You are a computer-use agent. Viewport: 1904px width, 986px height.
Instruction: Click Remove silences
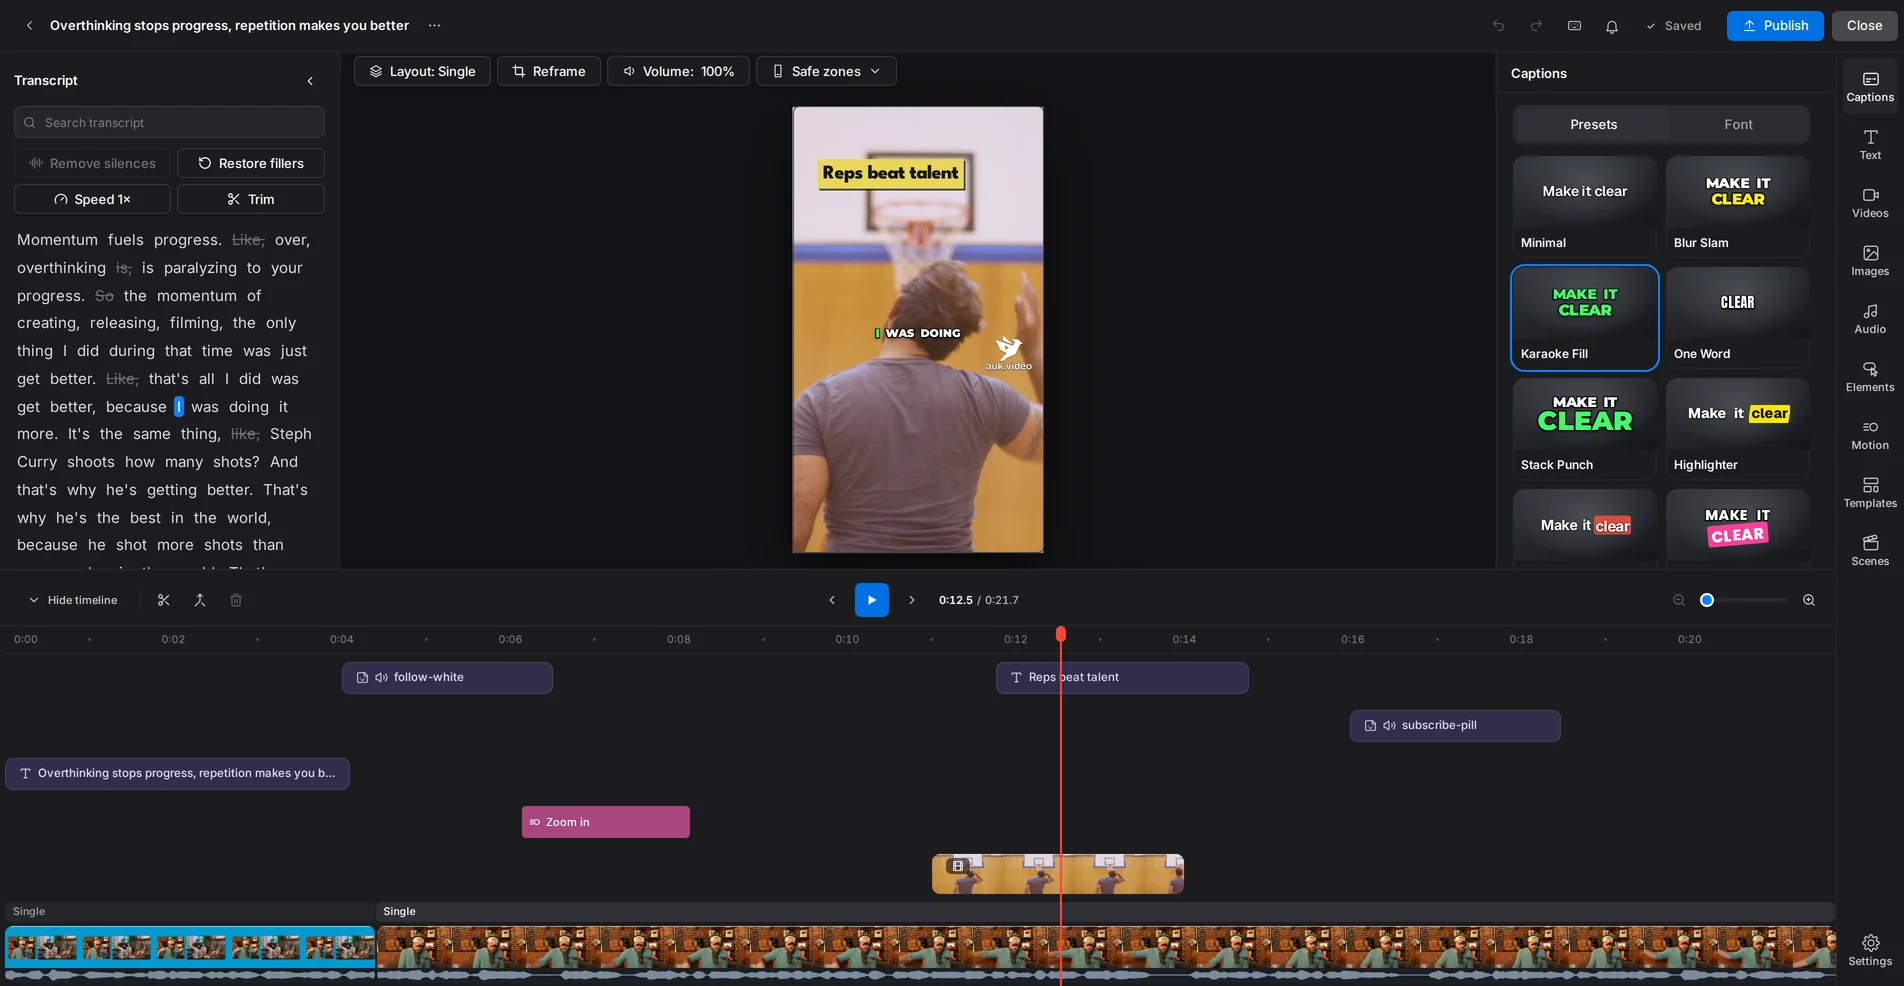point(92,163)
